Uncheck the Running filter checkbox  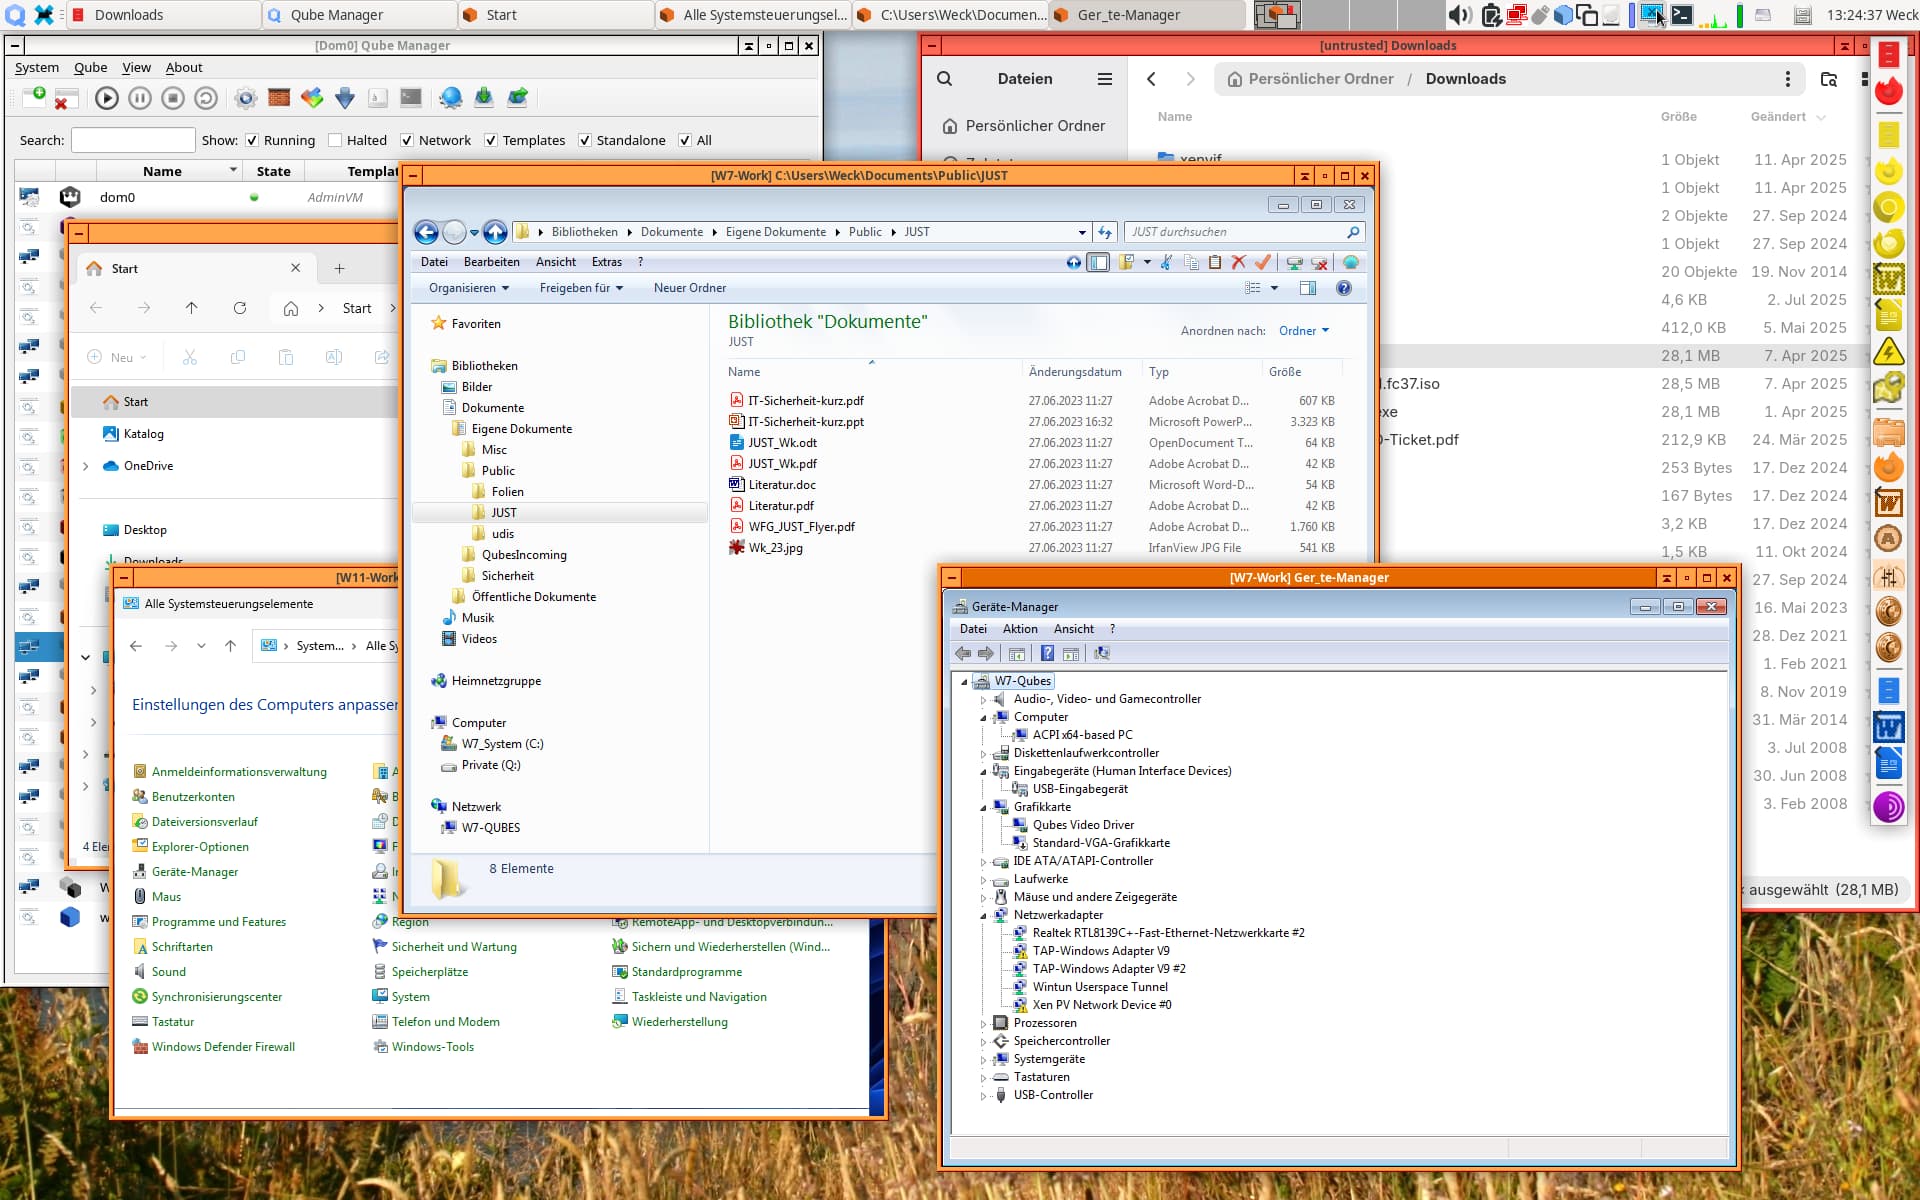coord(252,140)
